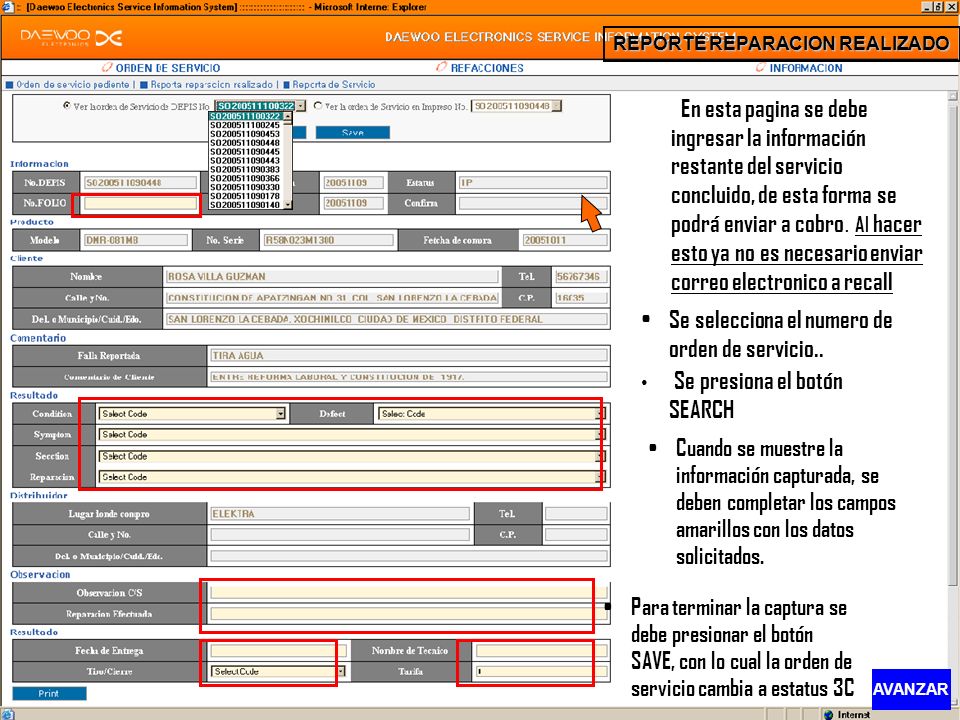This screenshot has width=960, height=720.
Task: Click into the No.FOLIO field
Action: [140, 203]
